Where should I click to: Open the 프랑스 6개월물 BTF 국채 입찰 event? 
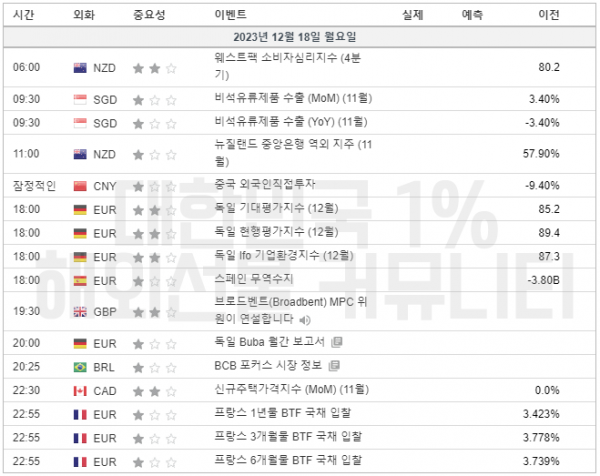click(288, 460)
